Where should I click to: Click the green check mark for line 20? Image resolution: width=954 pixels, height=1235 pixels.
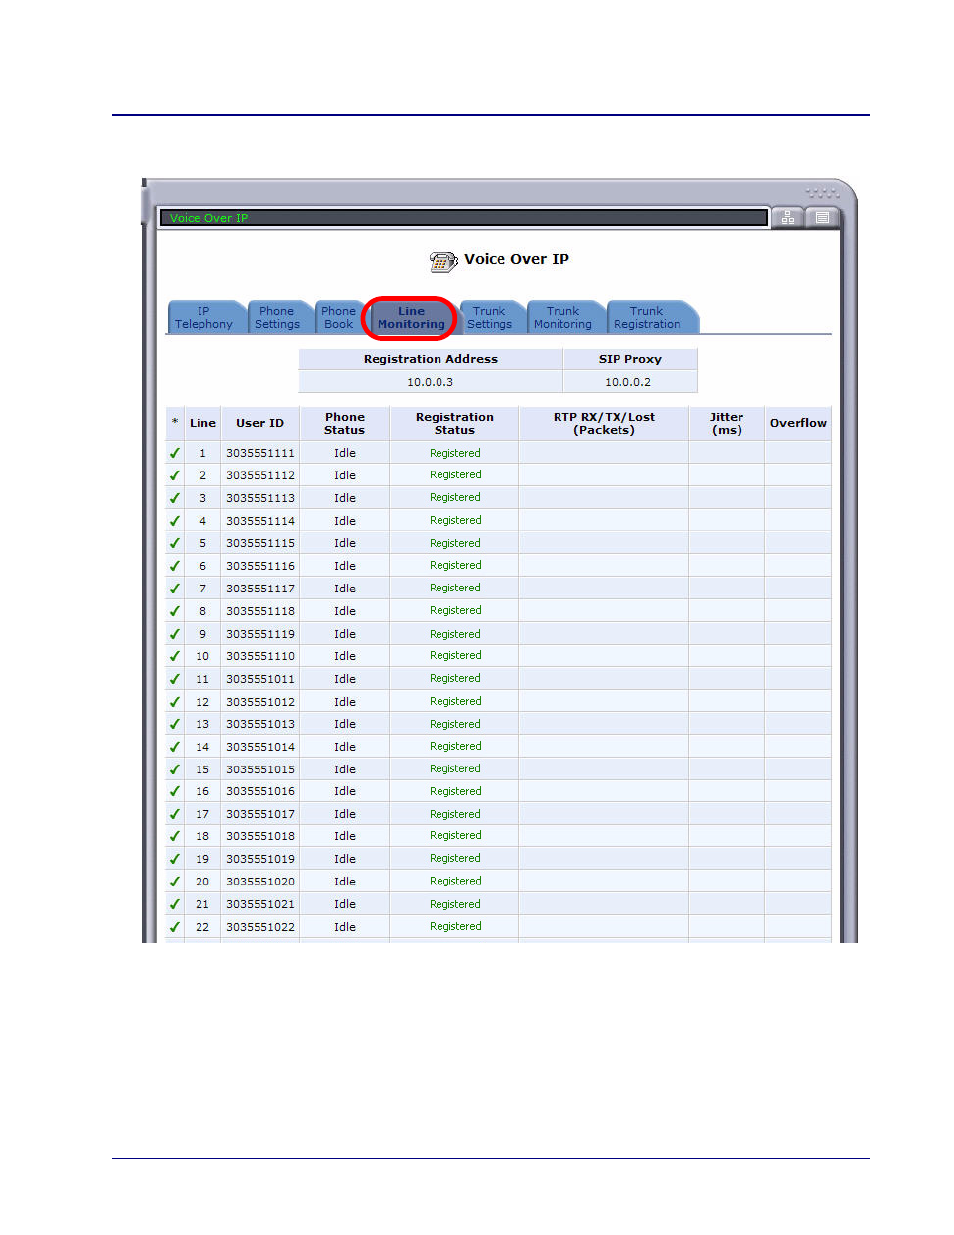[x=175, y=882]
